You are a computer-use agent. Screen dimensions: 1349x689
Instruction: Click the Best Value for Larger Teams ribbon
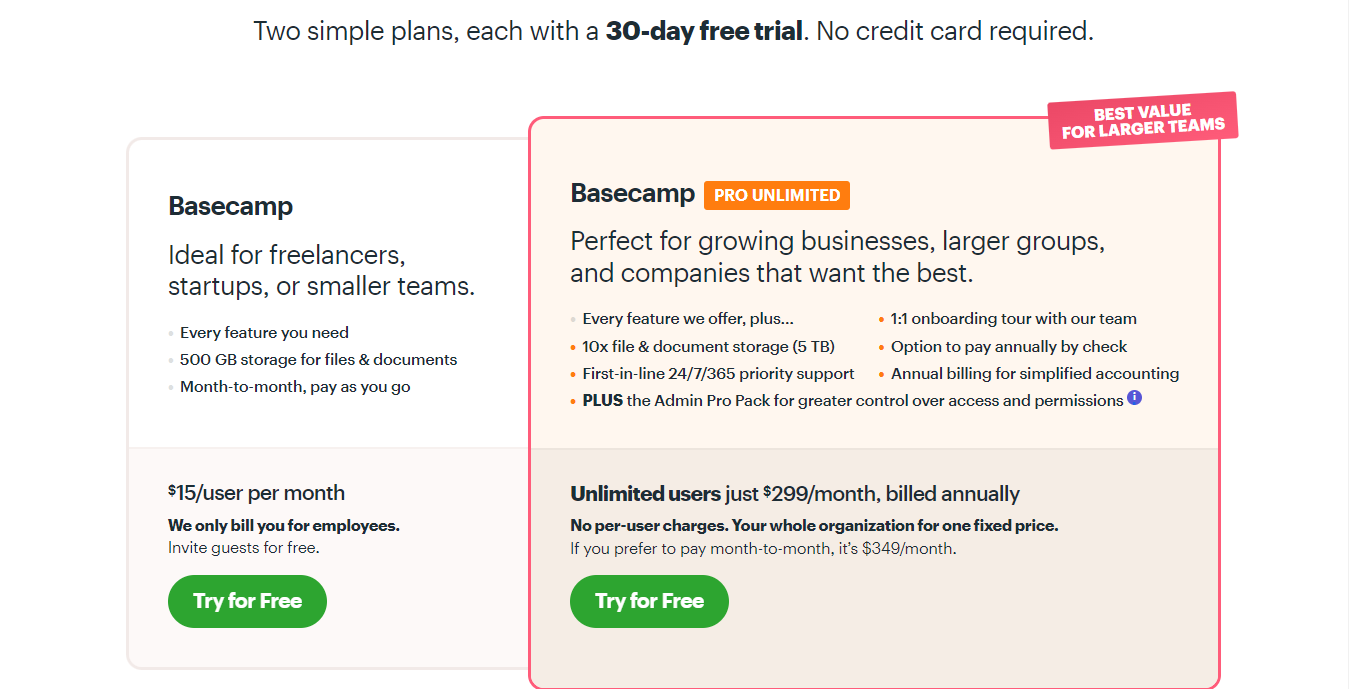click(x=1143, y=121)
